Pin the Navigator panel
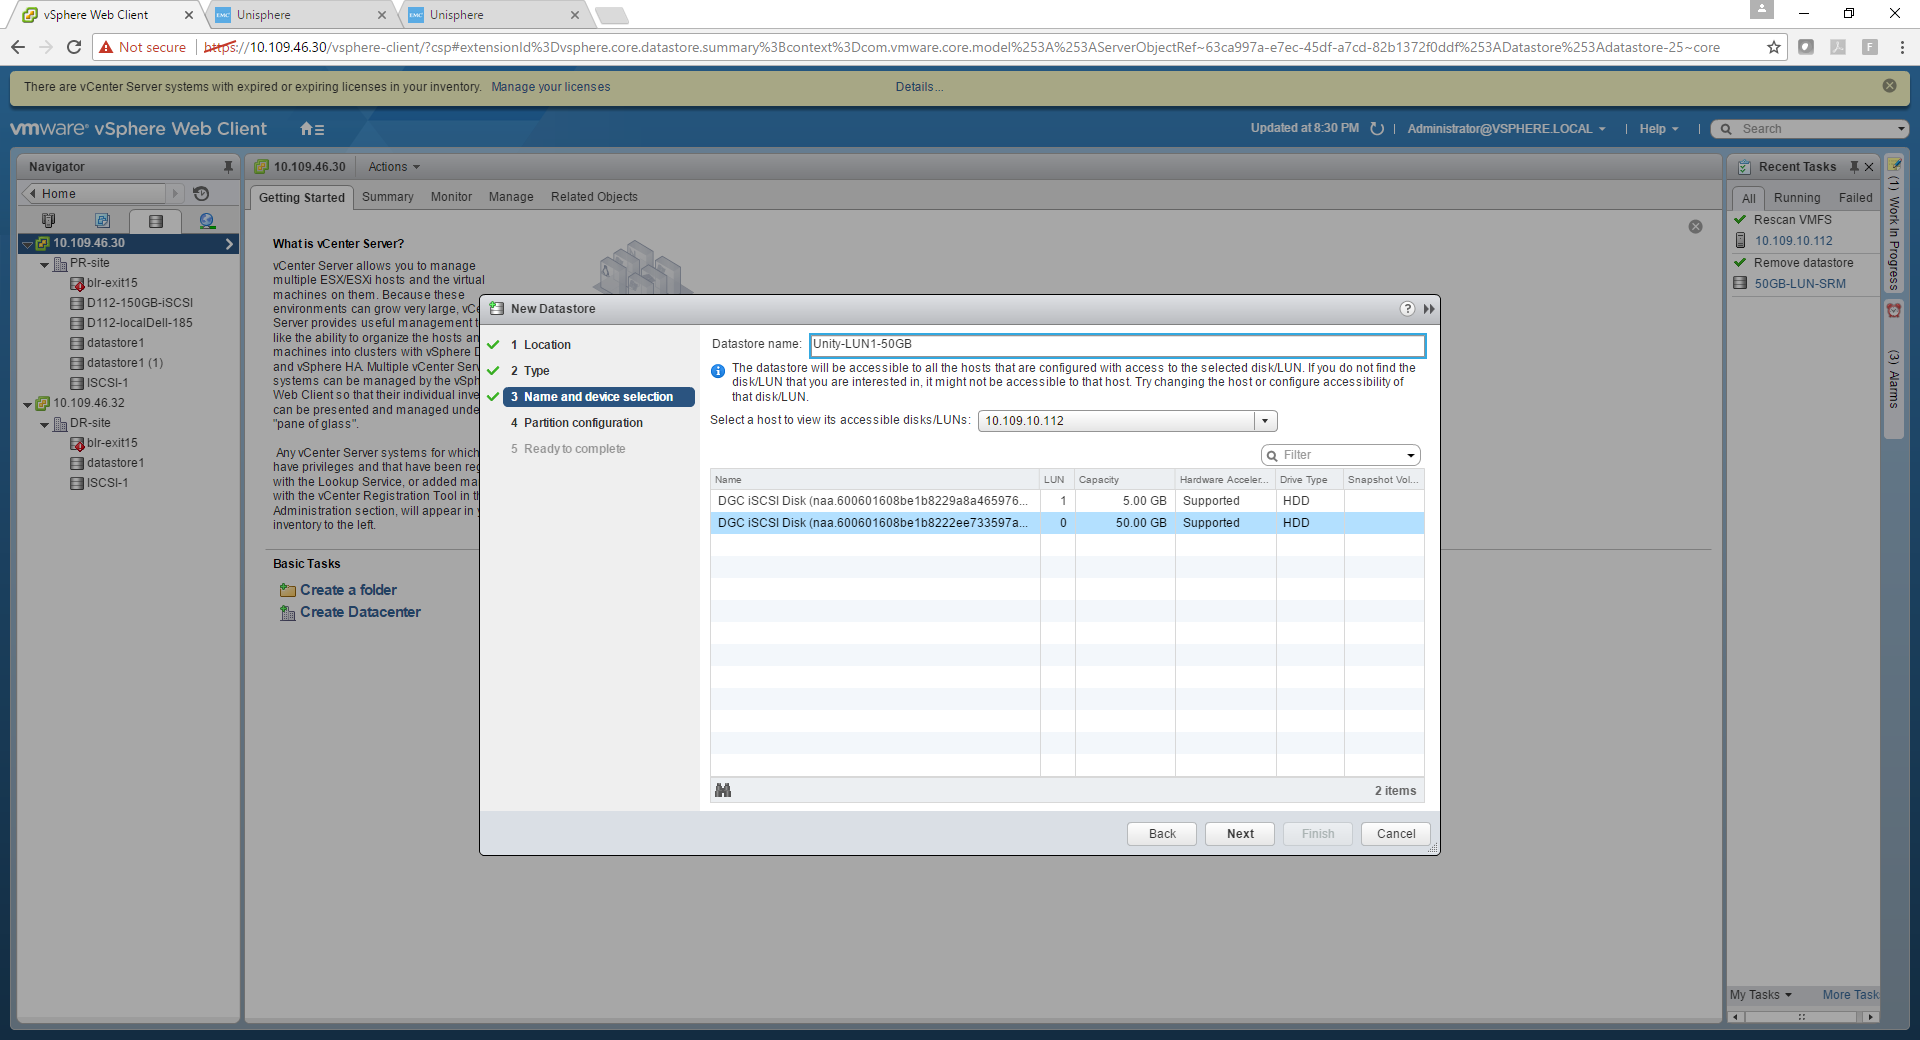Screen dimensions: 1920x1040 point(228,167)
